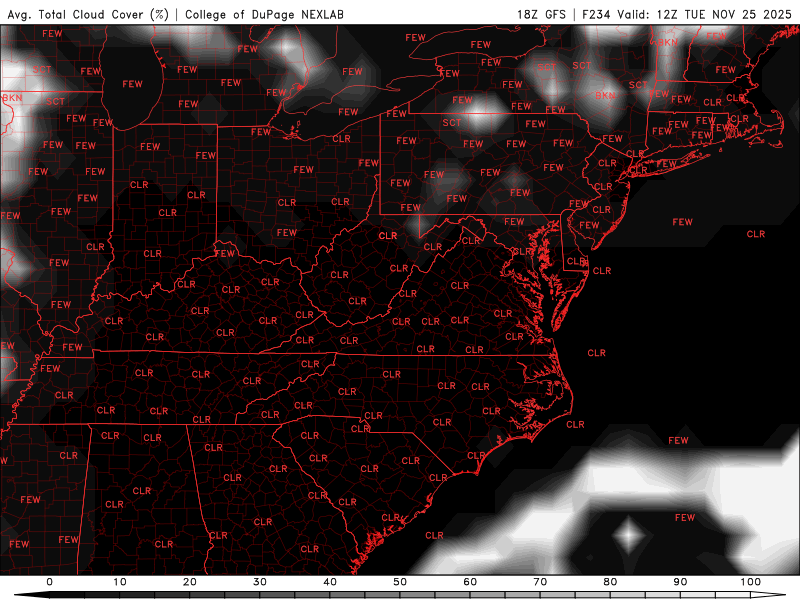Screen dimensions: 800x600
Task: Click the BKN label in eastern New York
Action: click(x=605, y=95)
